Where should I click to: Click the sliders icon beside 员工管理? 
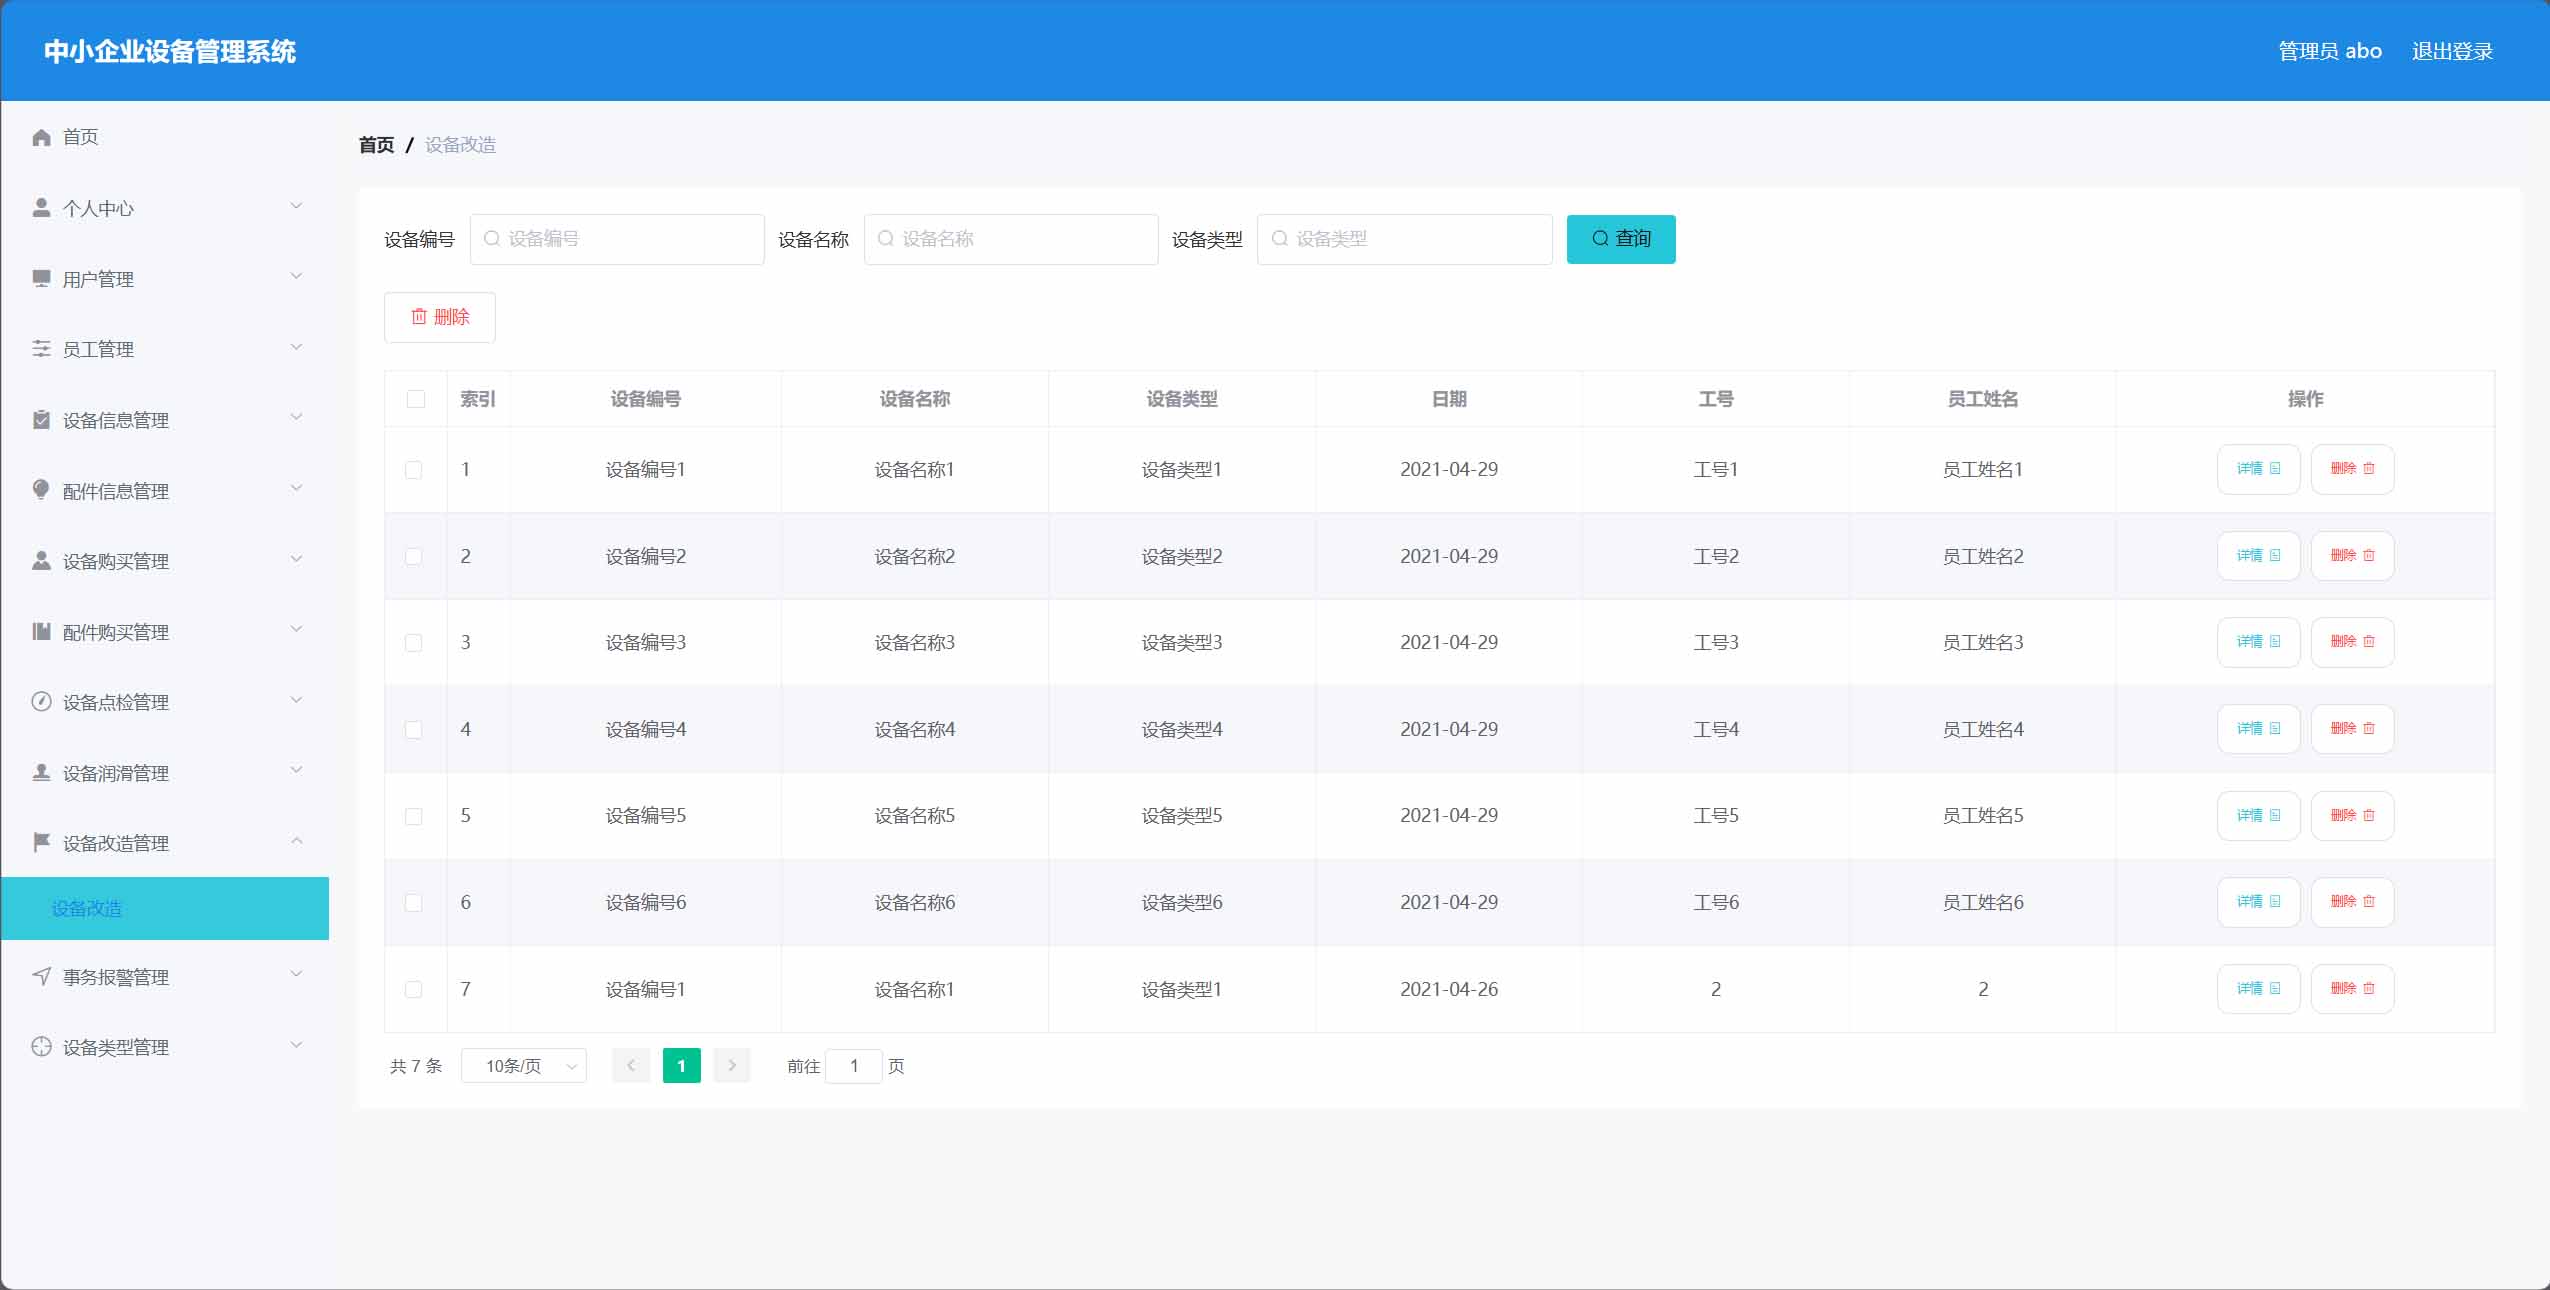tap(41, 348)
